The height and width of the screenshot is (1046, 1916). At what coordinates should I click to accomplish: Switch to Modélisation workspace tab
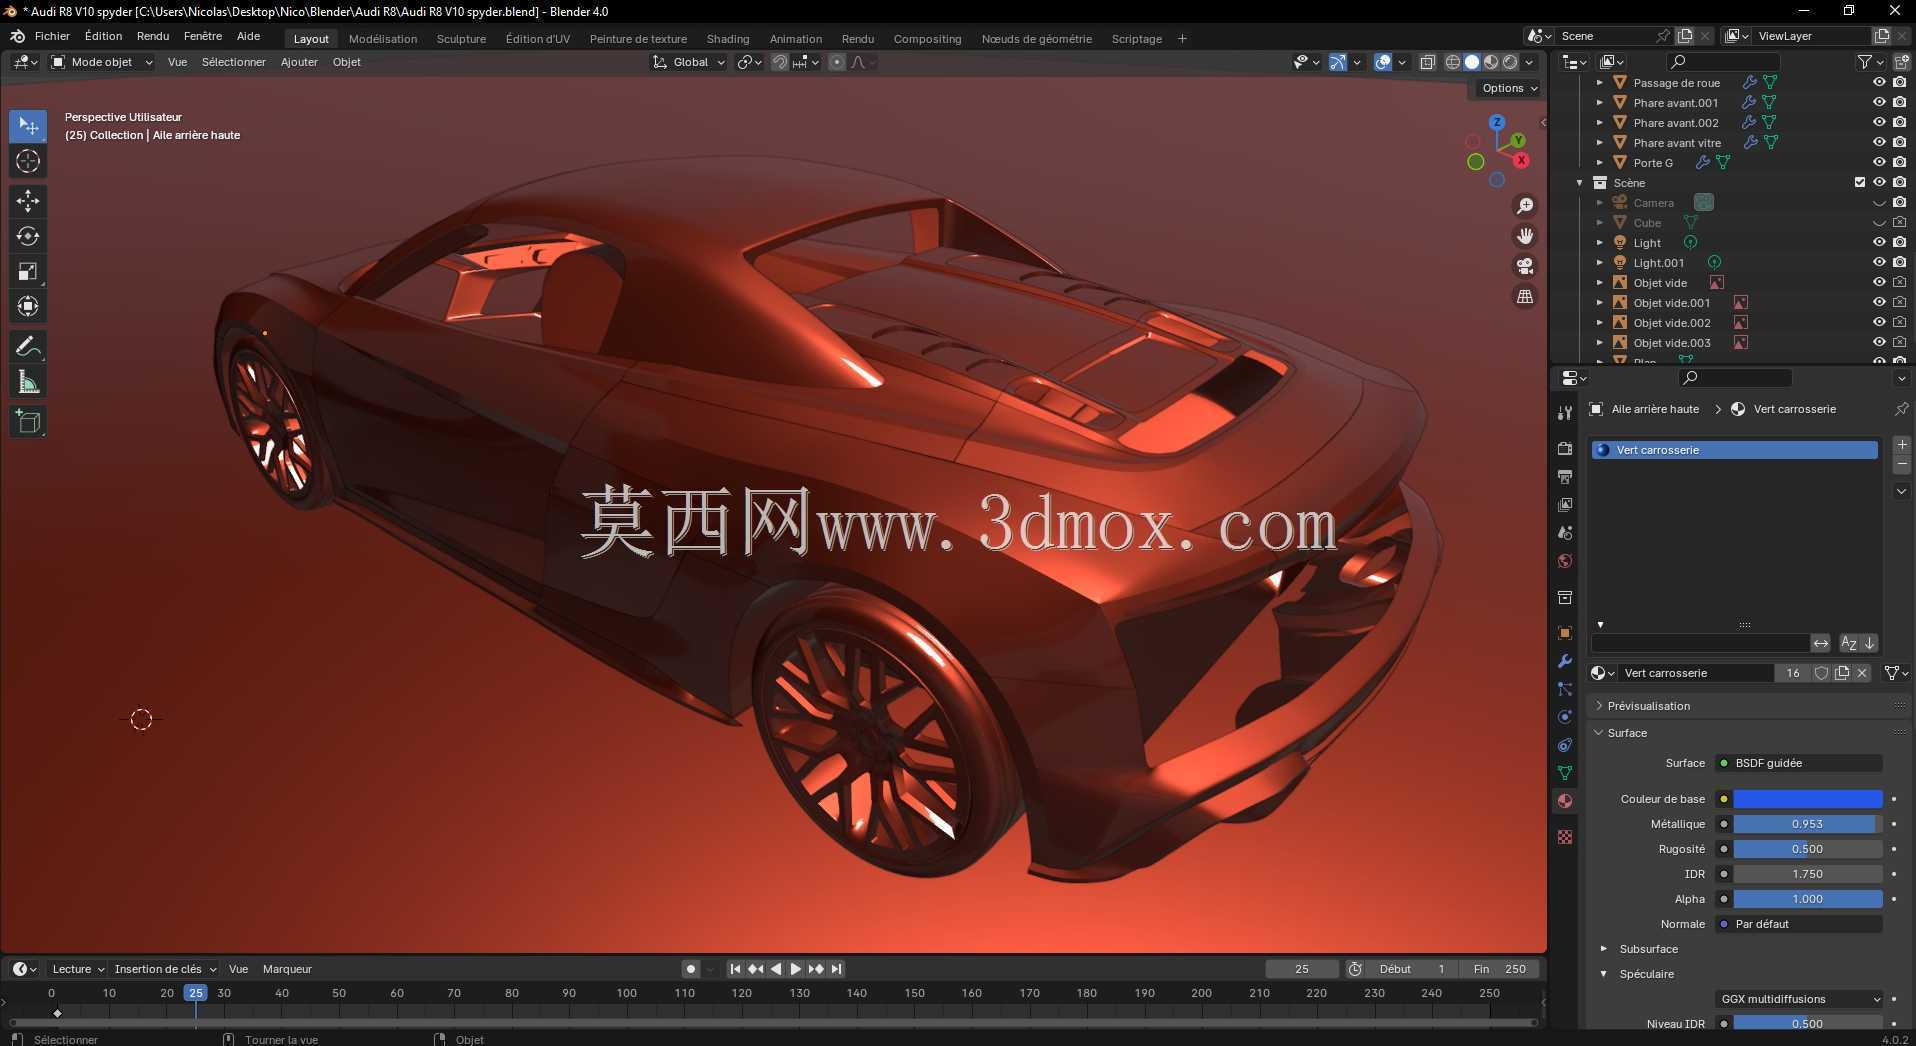pos(383,39)
